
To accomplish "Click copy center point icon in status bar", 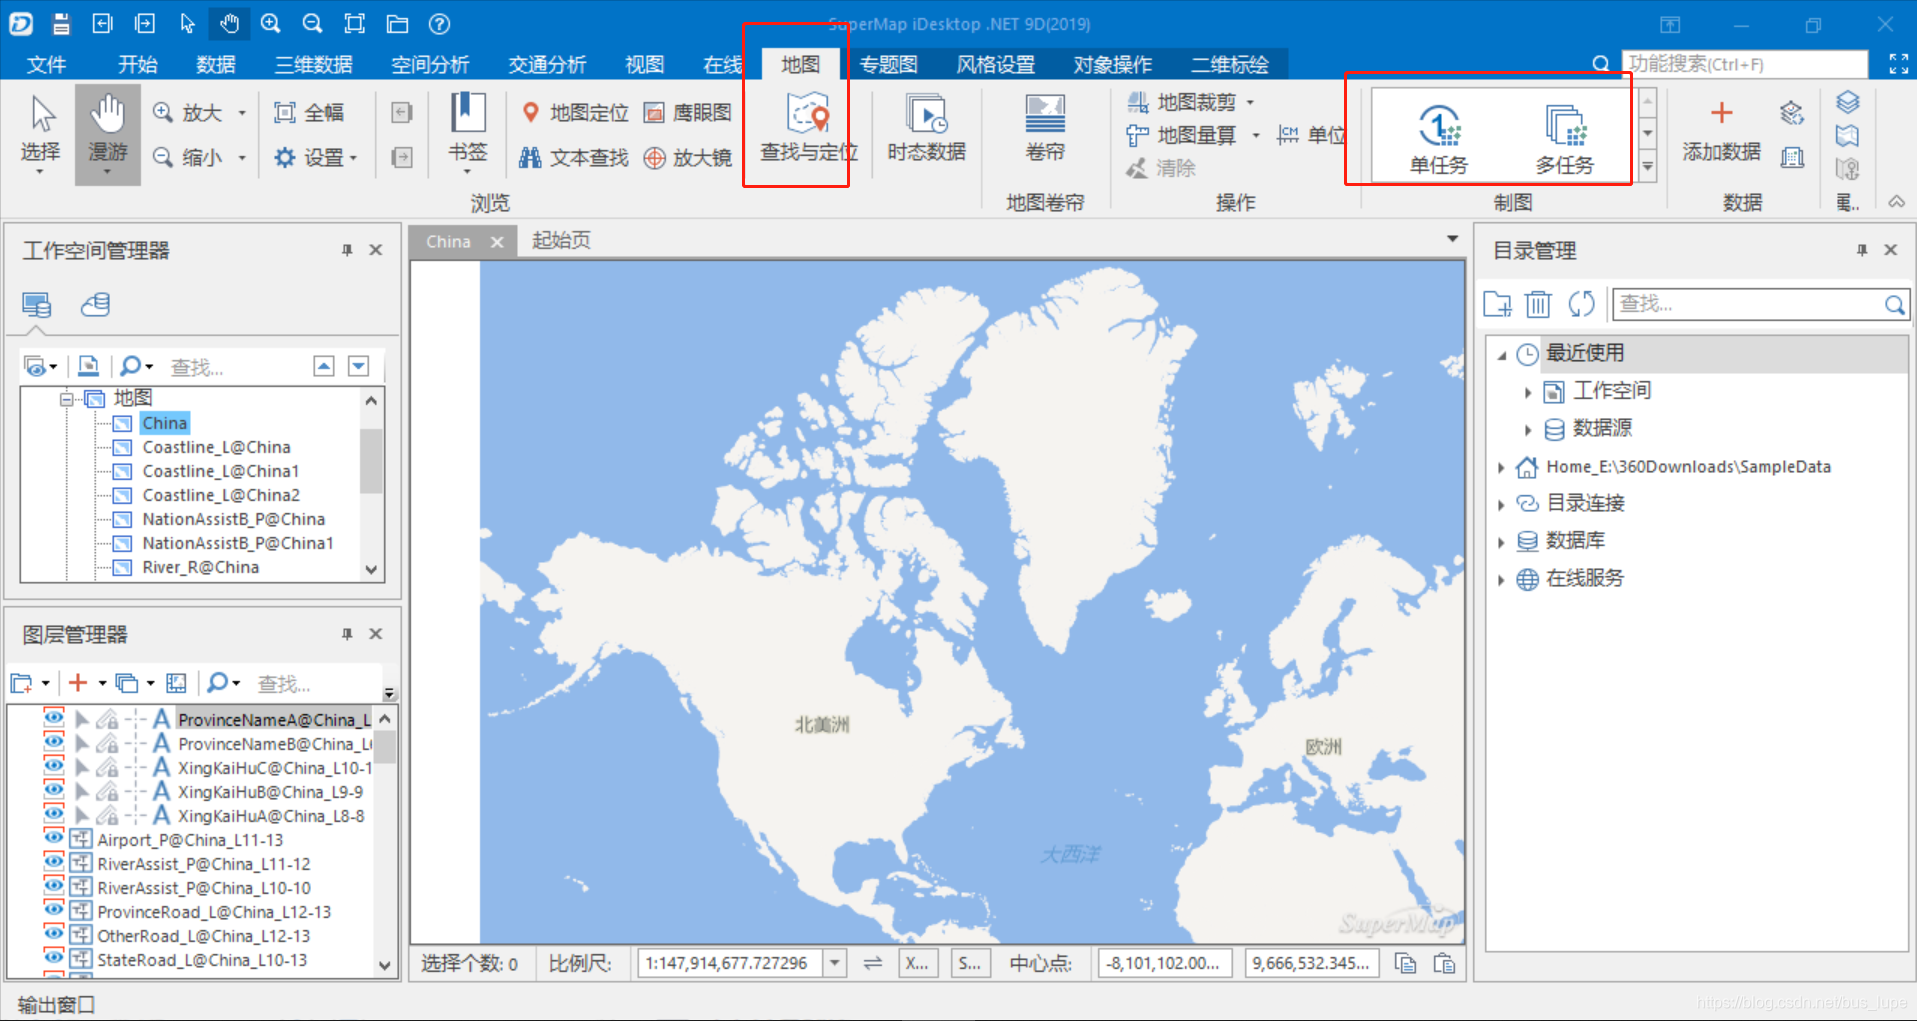I will (1405, 963).
